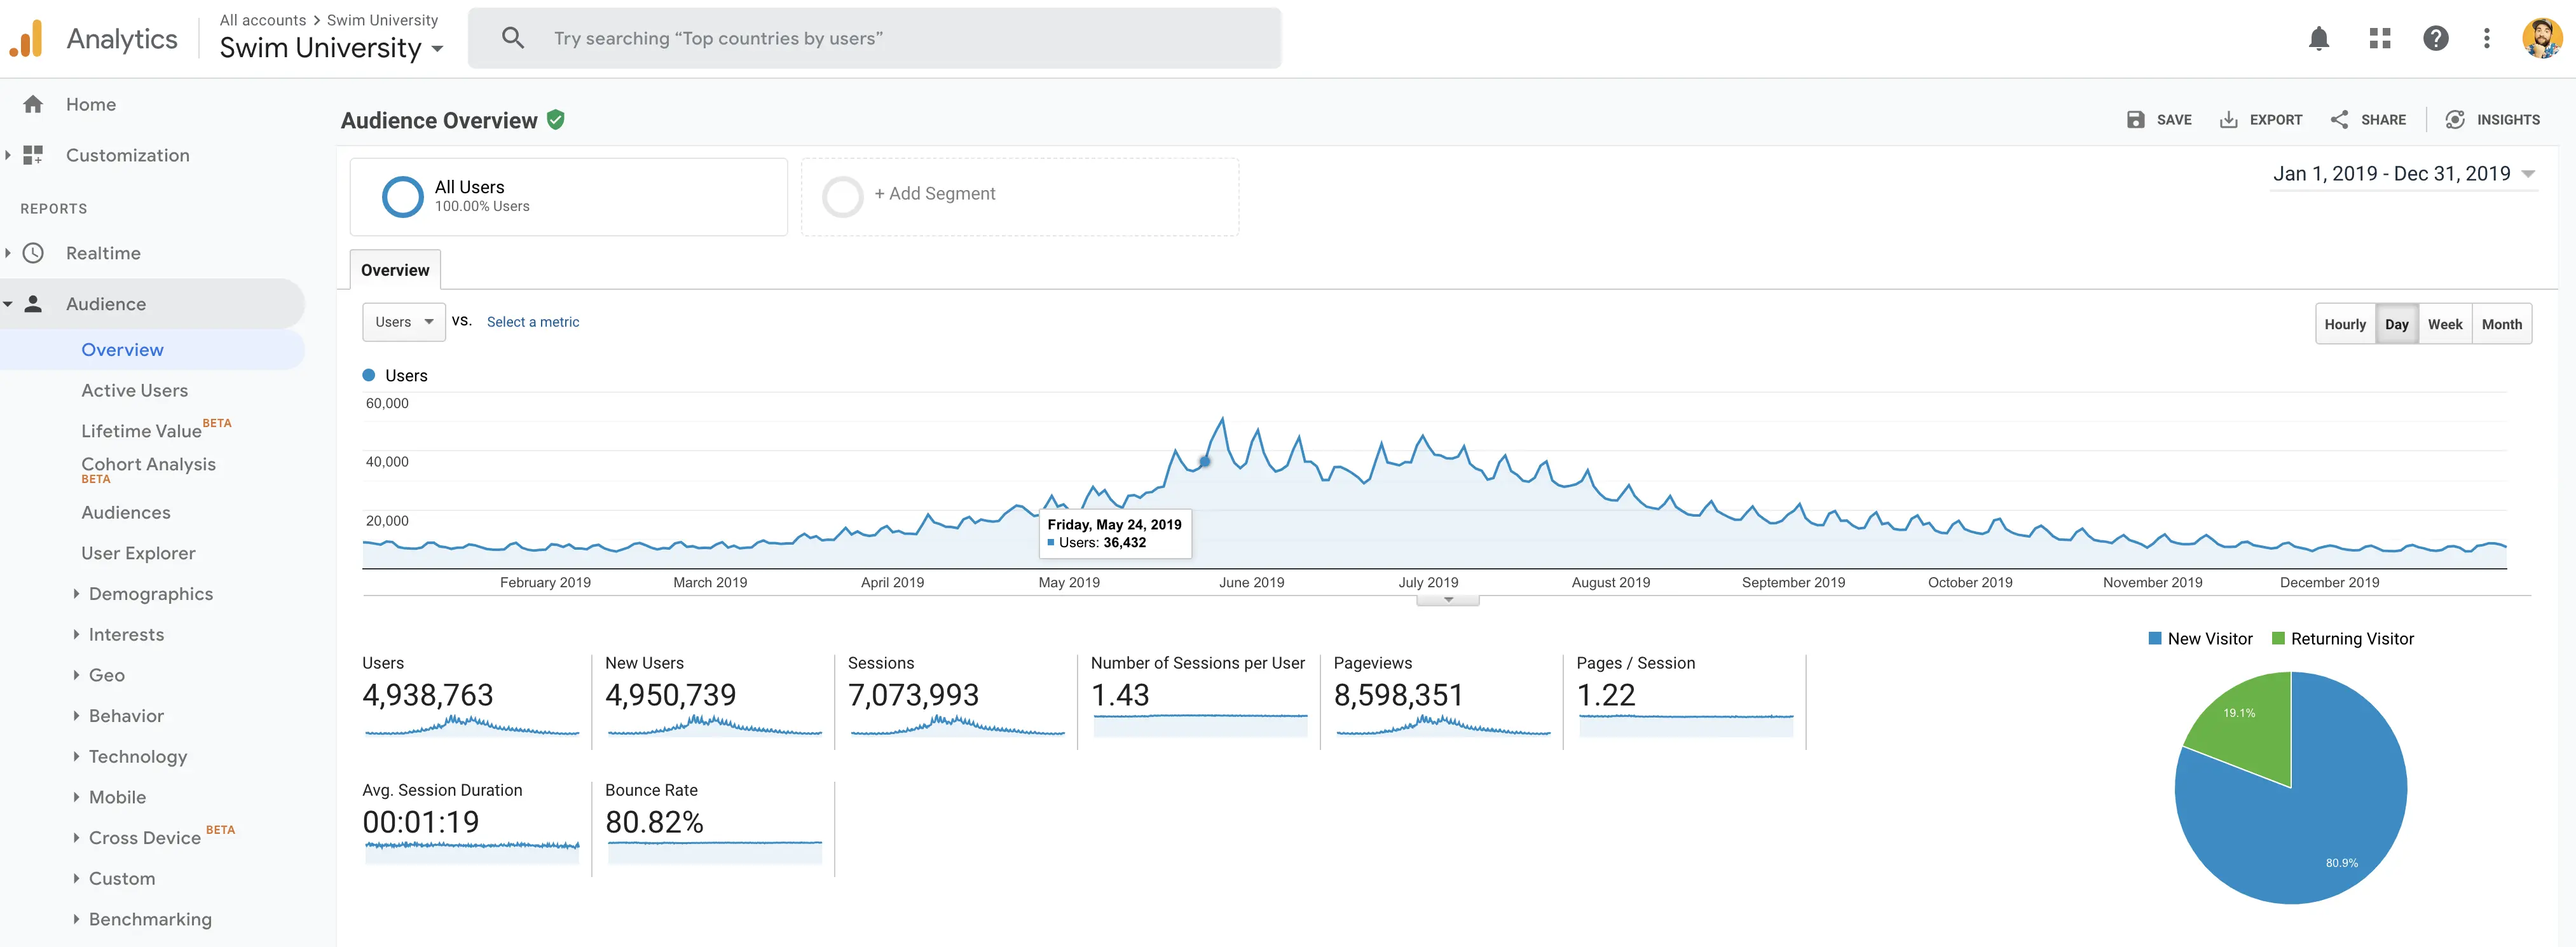This screenshot has width=2576, height=947.
Task: Open the three-dot more options menu
Action: pyautogui.click(x=2487, y=38)
